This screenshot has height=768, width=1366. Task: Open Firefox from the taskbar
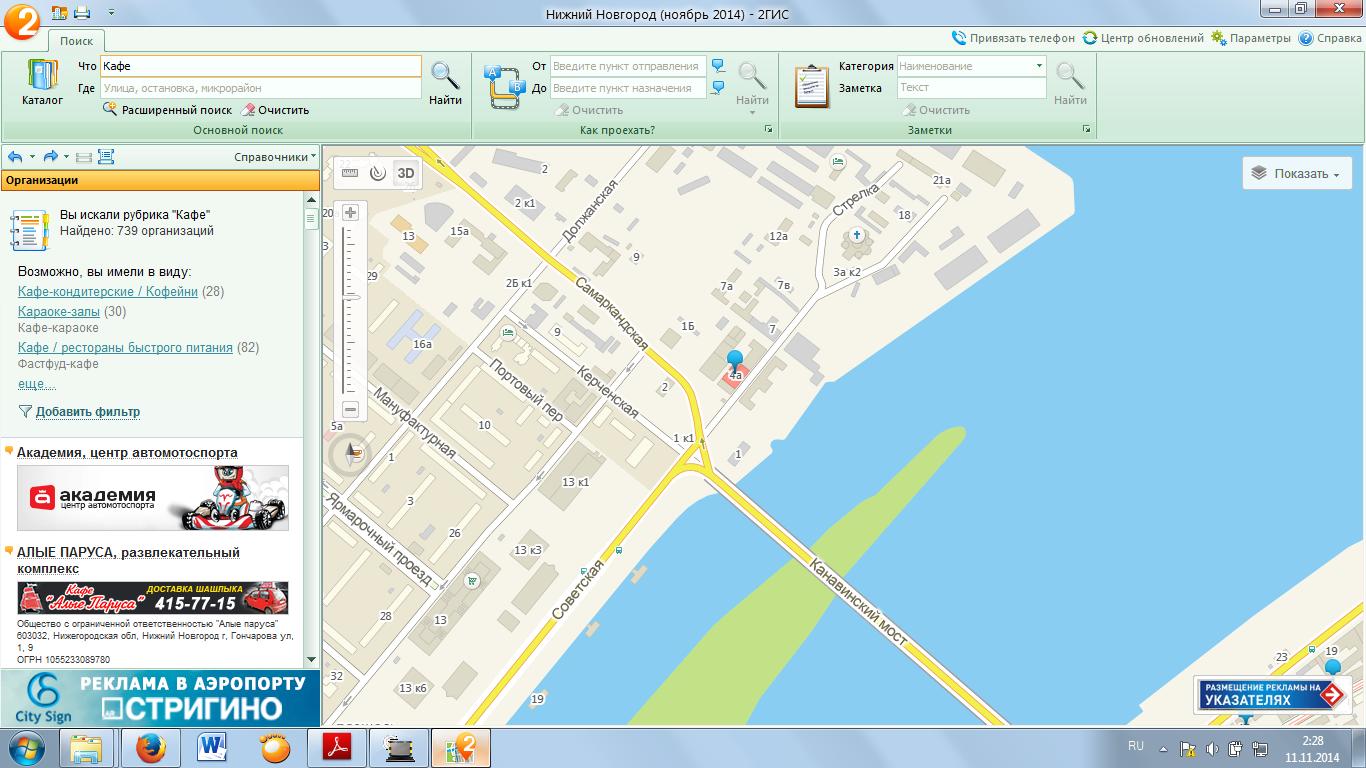click(151, 747)
